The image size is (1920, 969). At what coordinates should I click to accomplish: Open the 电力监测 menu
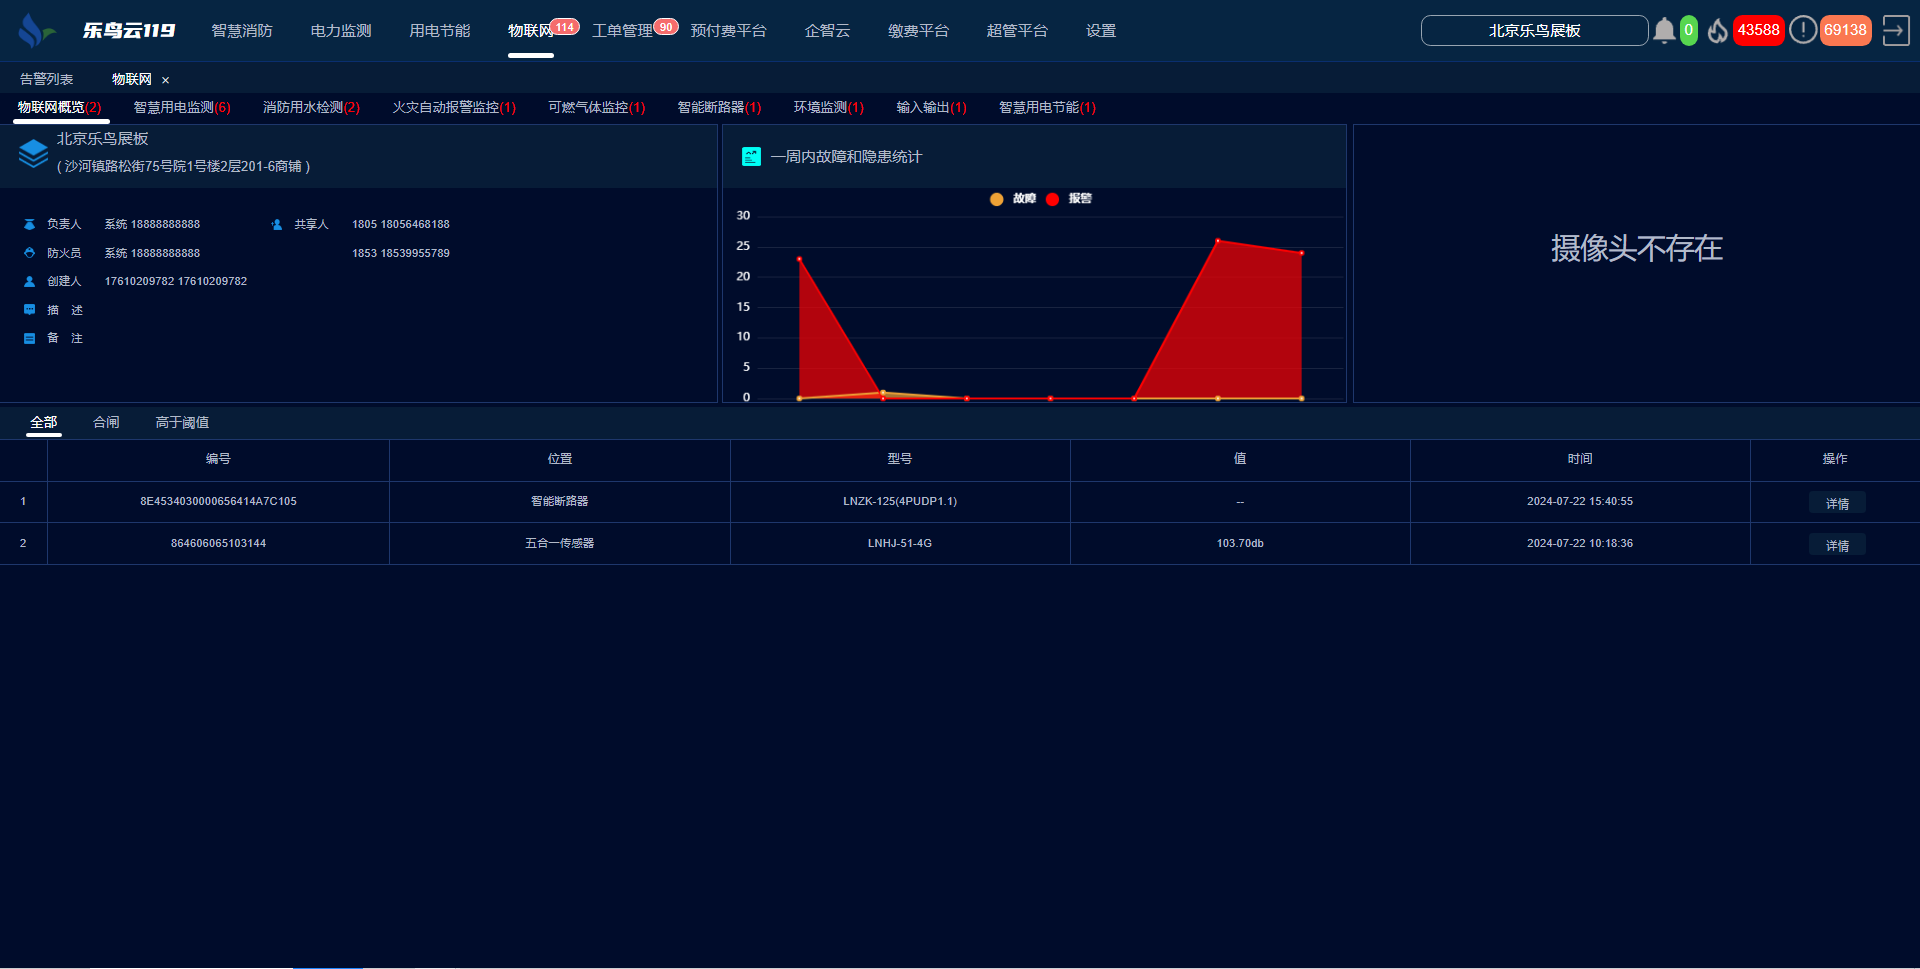[341, 31]
